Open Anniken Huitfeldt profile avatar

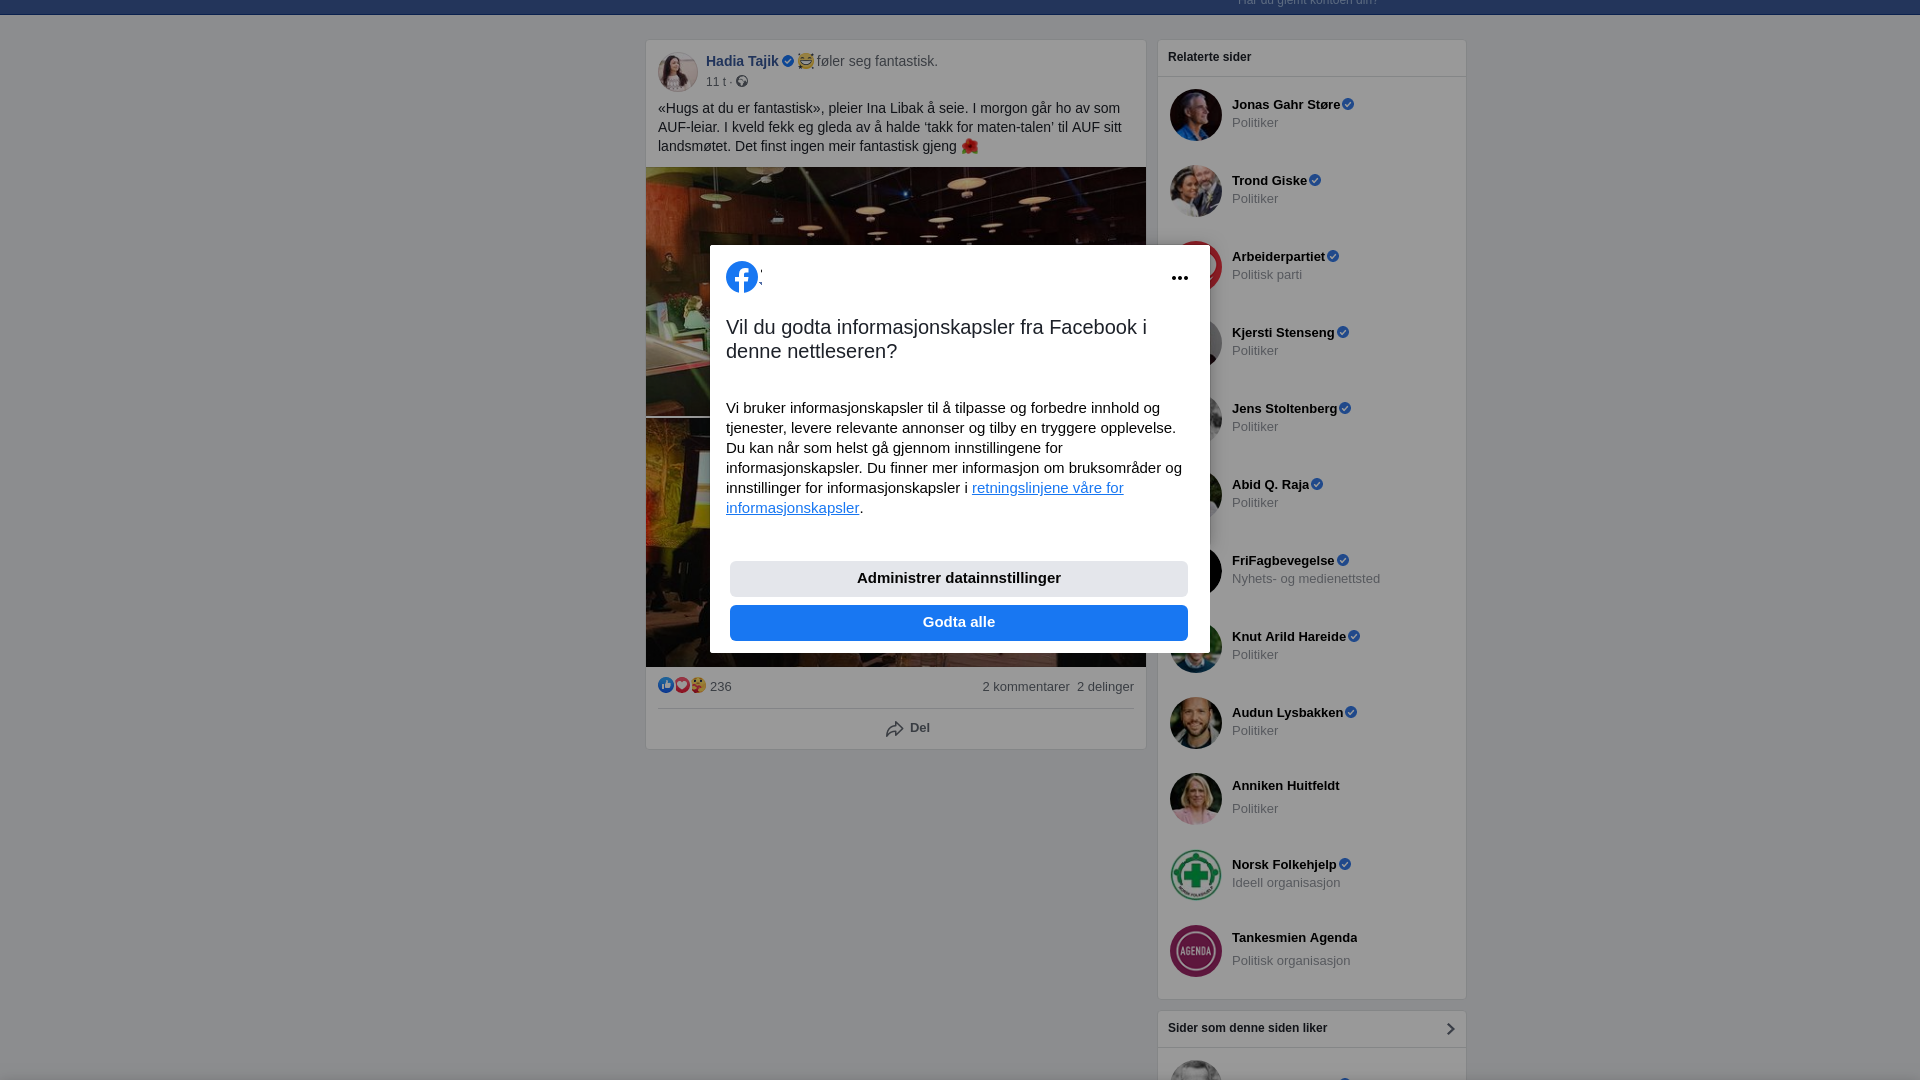point(1196,799)
